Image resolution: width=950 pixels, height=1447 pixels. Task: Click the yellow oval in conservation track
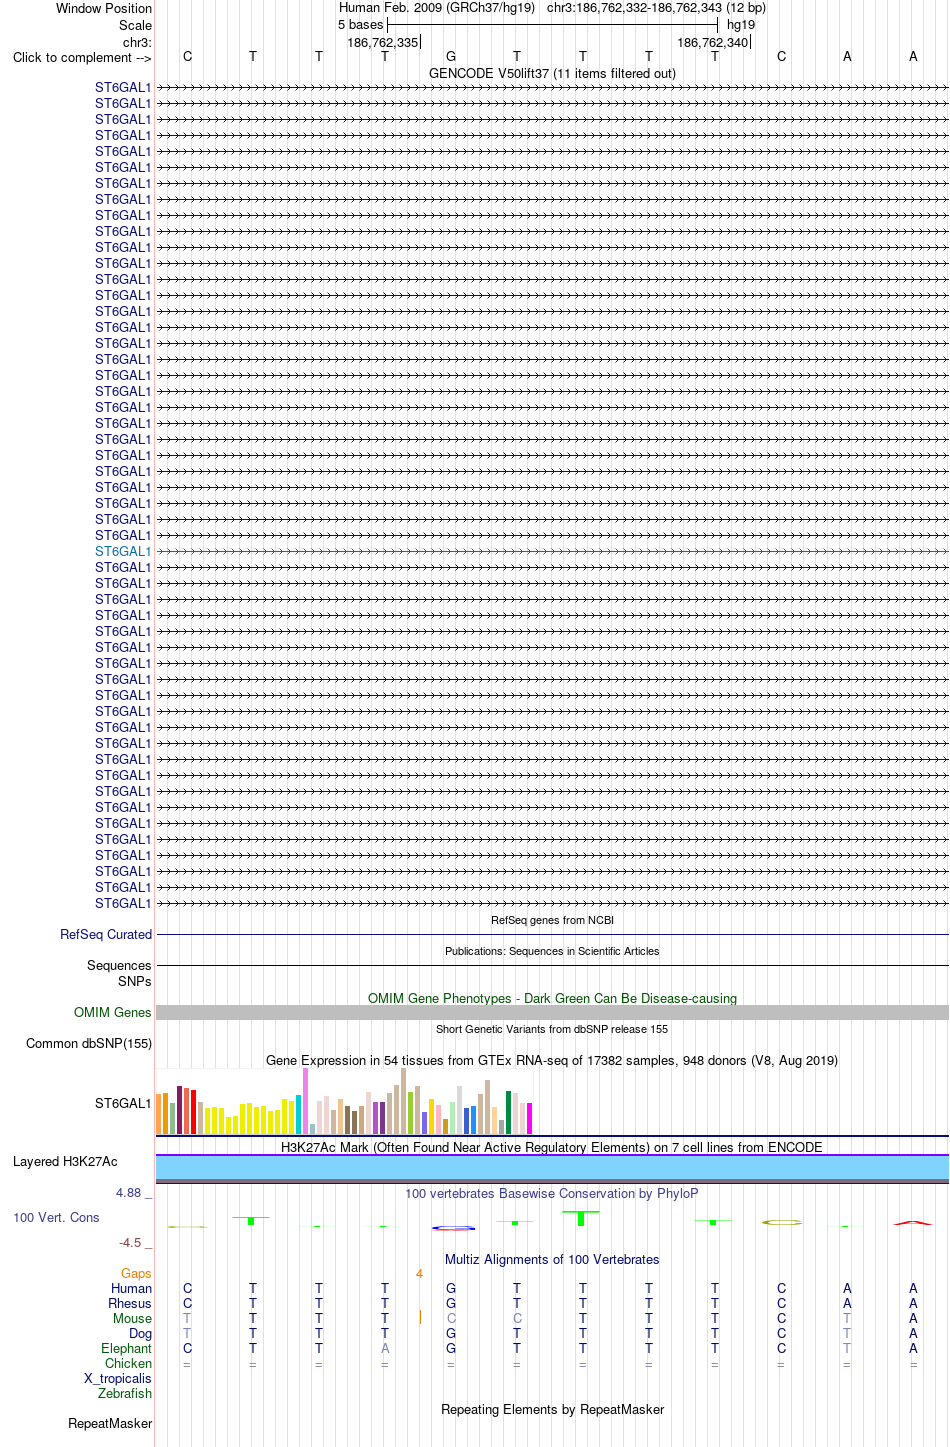click(x=781, y=1222)
